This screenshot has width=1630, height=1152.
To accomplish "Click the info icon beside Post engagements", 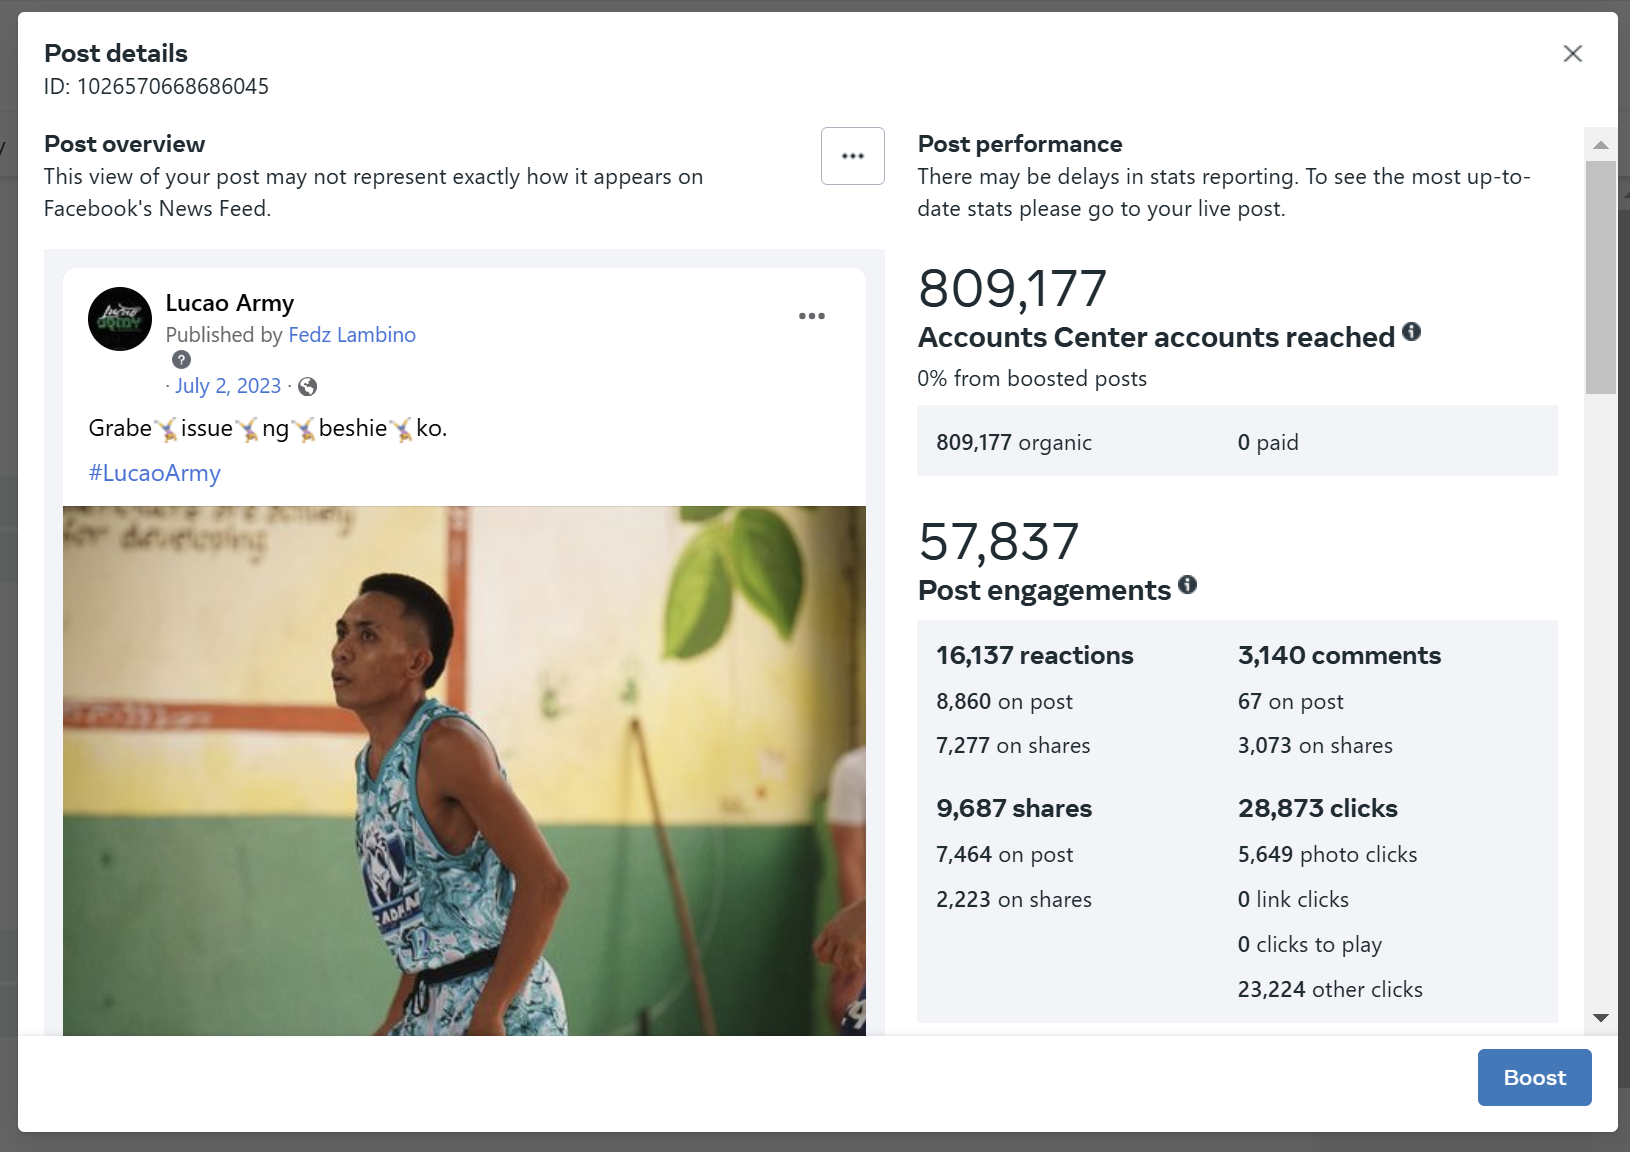I will point(1187,585).
